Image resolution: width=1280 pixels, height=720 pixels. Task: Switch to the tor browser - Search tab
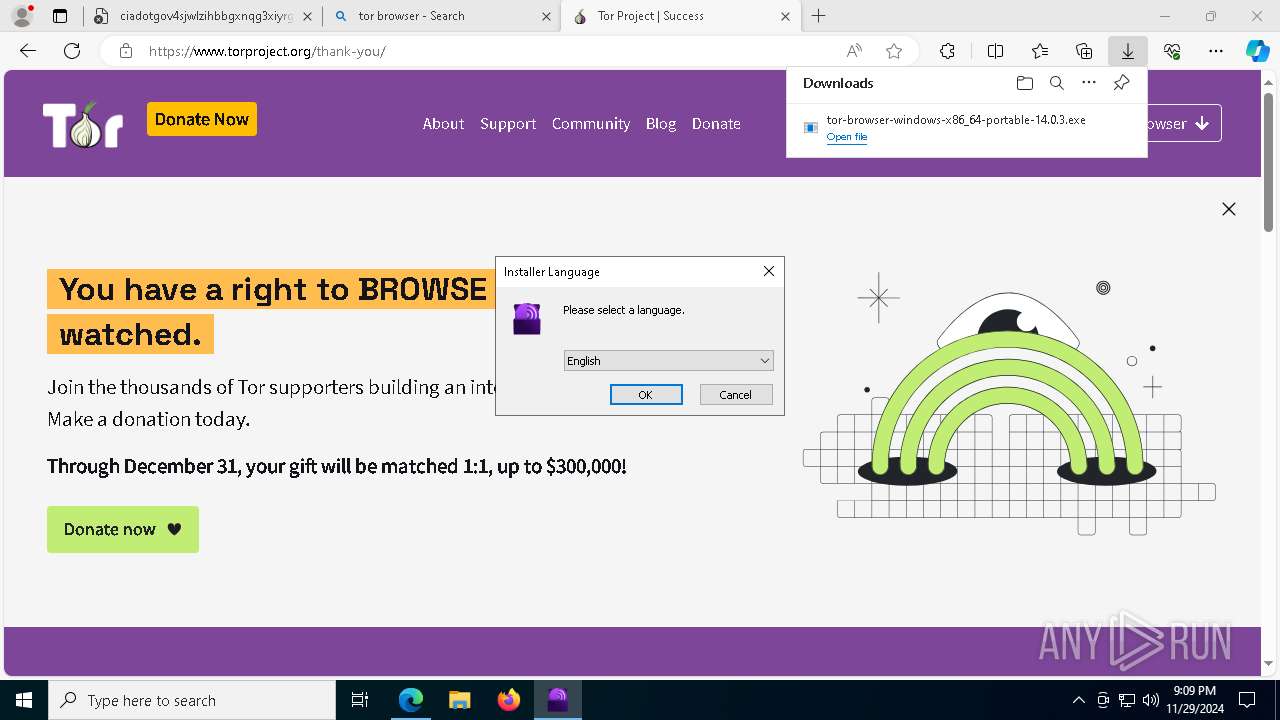(x=440, y=16)
